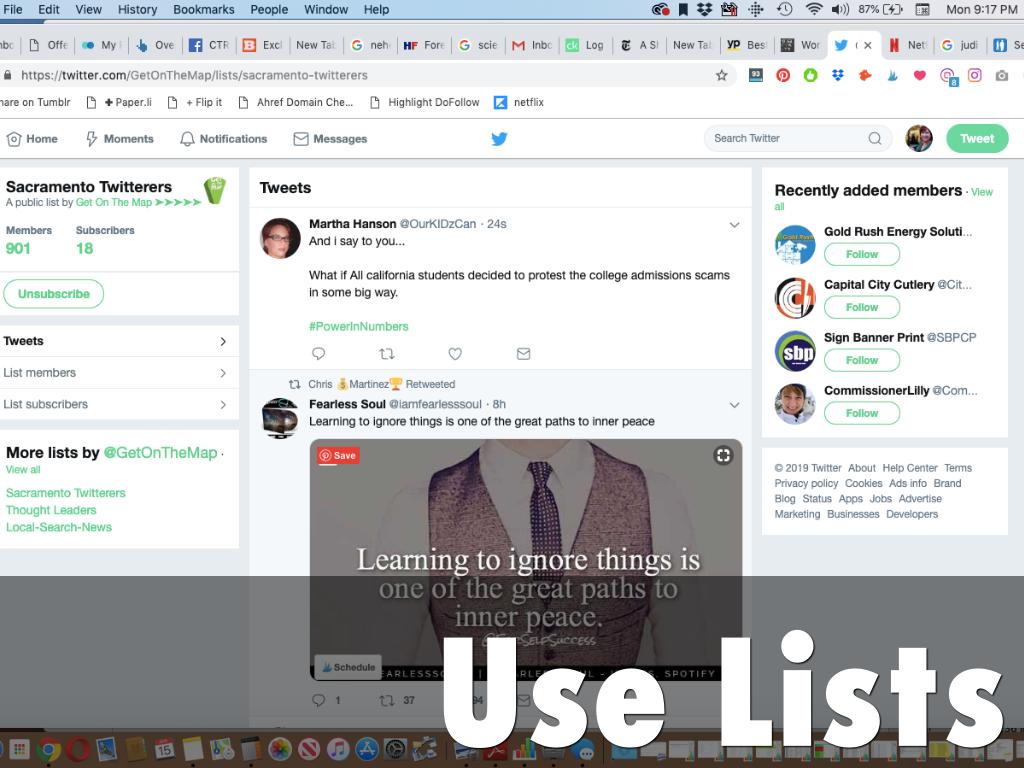Follow Capital City Cutlery
1024x768 pixels.
click(x=861, y=307)
